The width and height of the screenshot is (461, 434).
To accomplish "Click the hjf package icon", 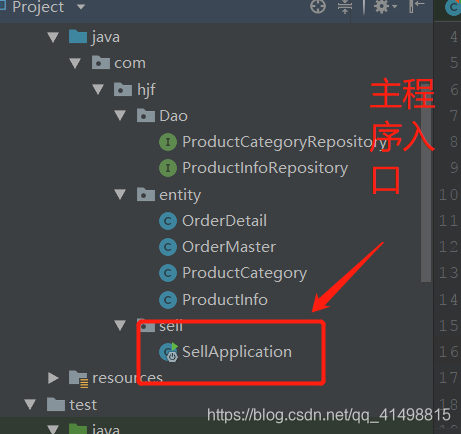I will (123, 89).
